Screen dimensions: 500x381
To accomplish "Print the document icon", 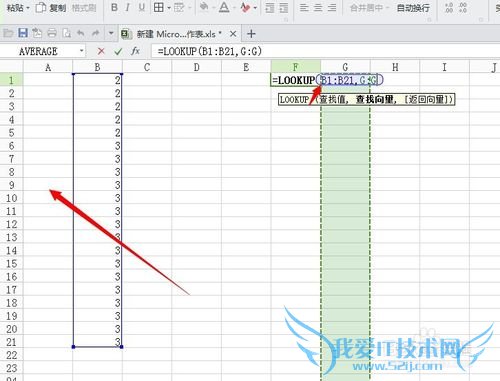I will click(52, 33).
